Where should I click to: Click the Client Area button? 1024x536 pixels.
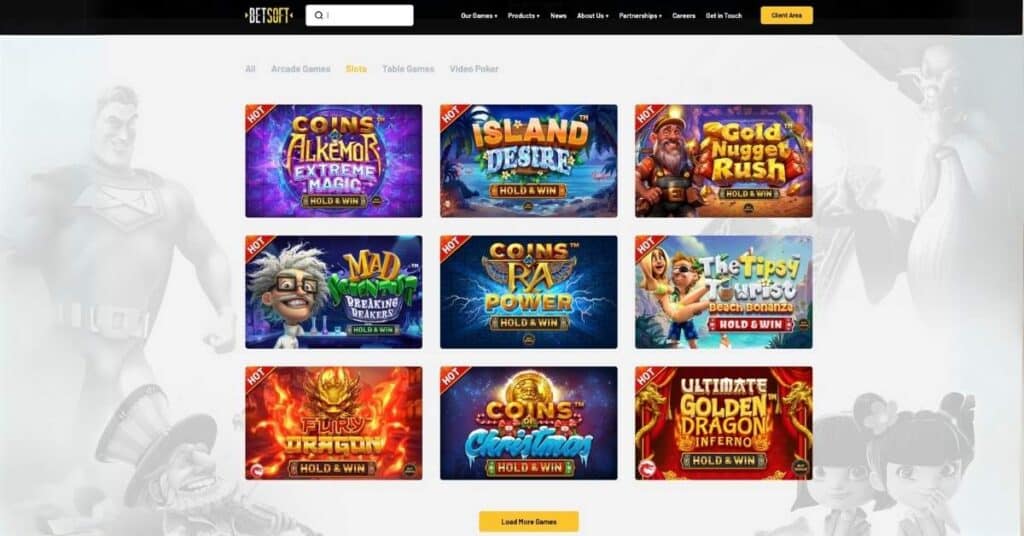(786, 16)
